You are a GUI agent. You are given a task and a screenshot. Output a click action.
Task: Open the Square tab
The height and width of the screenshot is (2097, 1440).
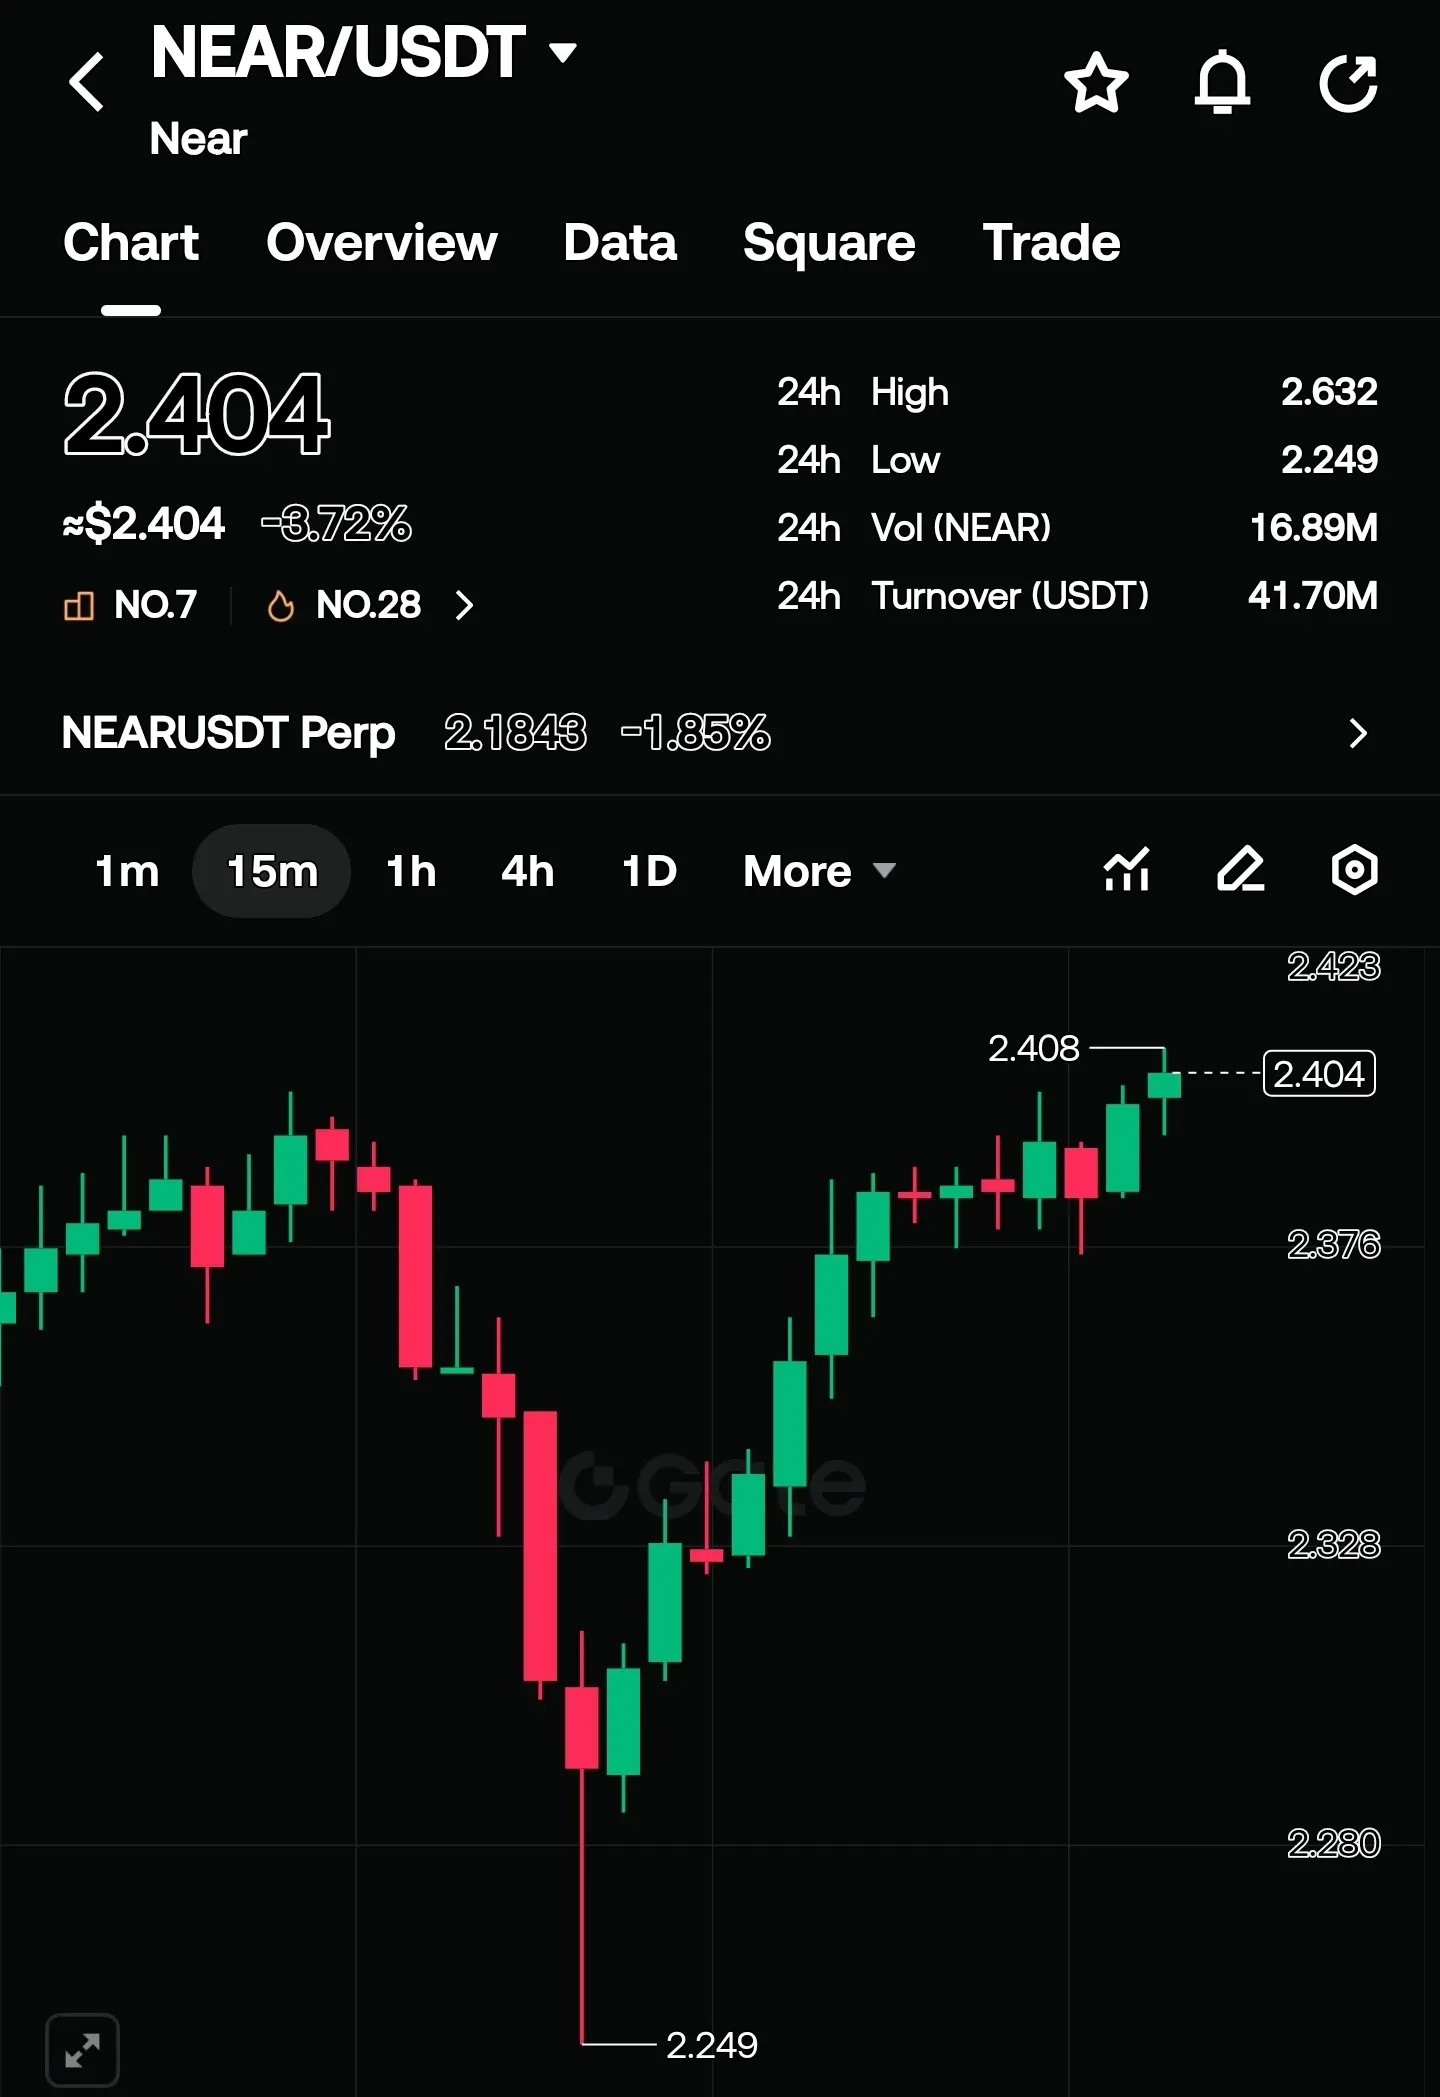coord(829,243)
